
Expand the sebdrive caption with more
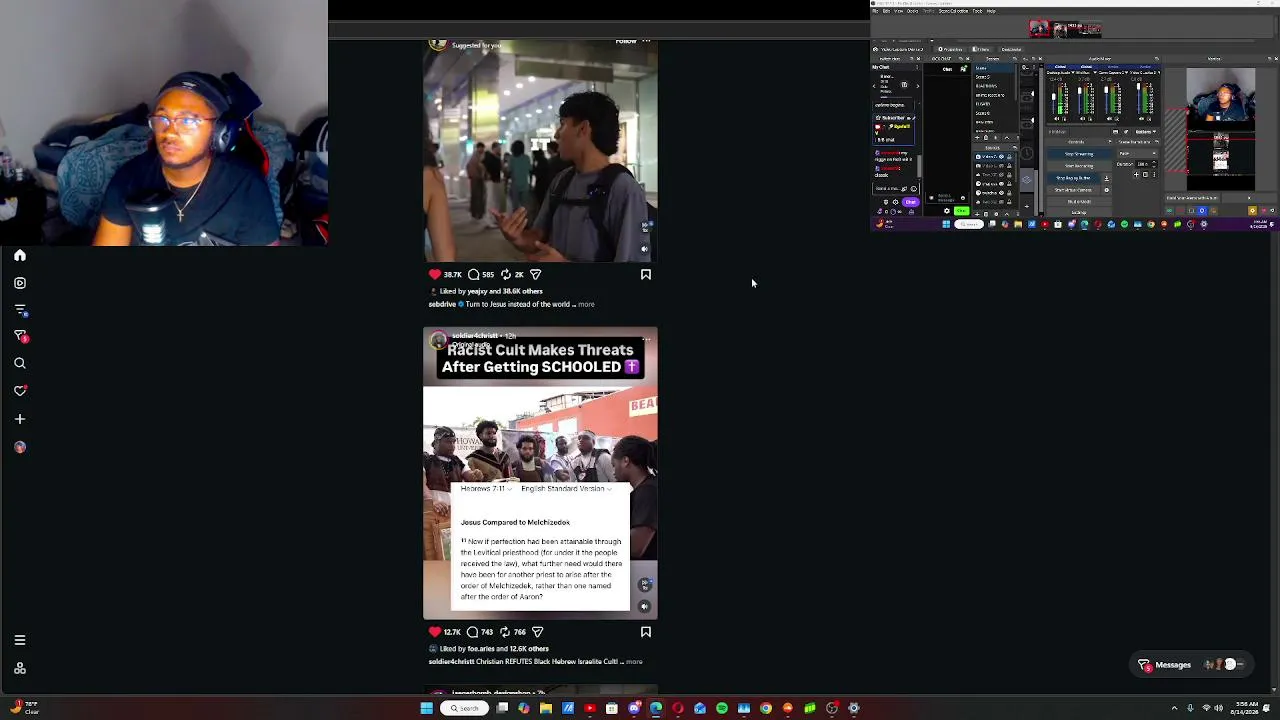pyautogui.click(x=586, y=304)
